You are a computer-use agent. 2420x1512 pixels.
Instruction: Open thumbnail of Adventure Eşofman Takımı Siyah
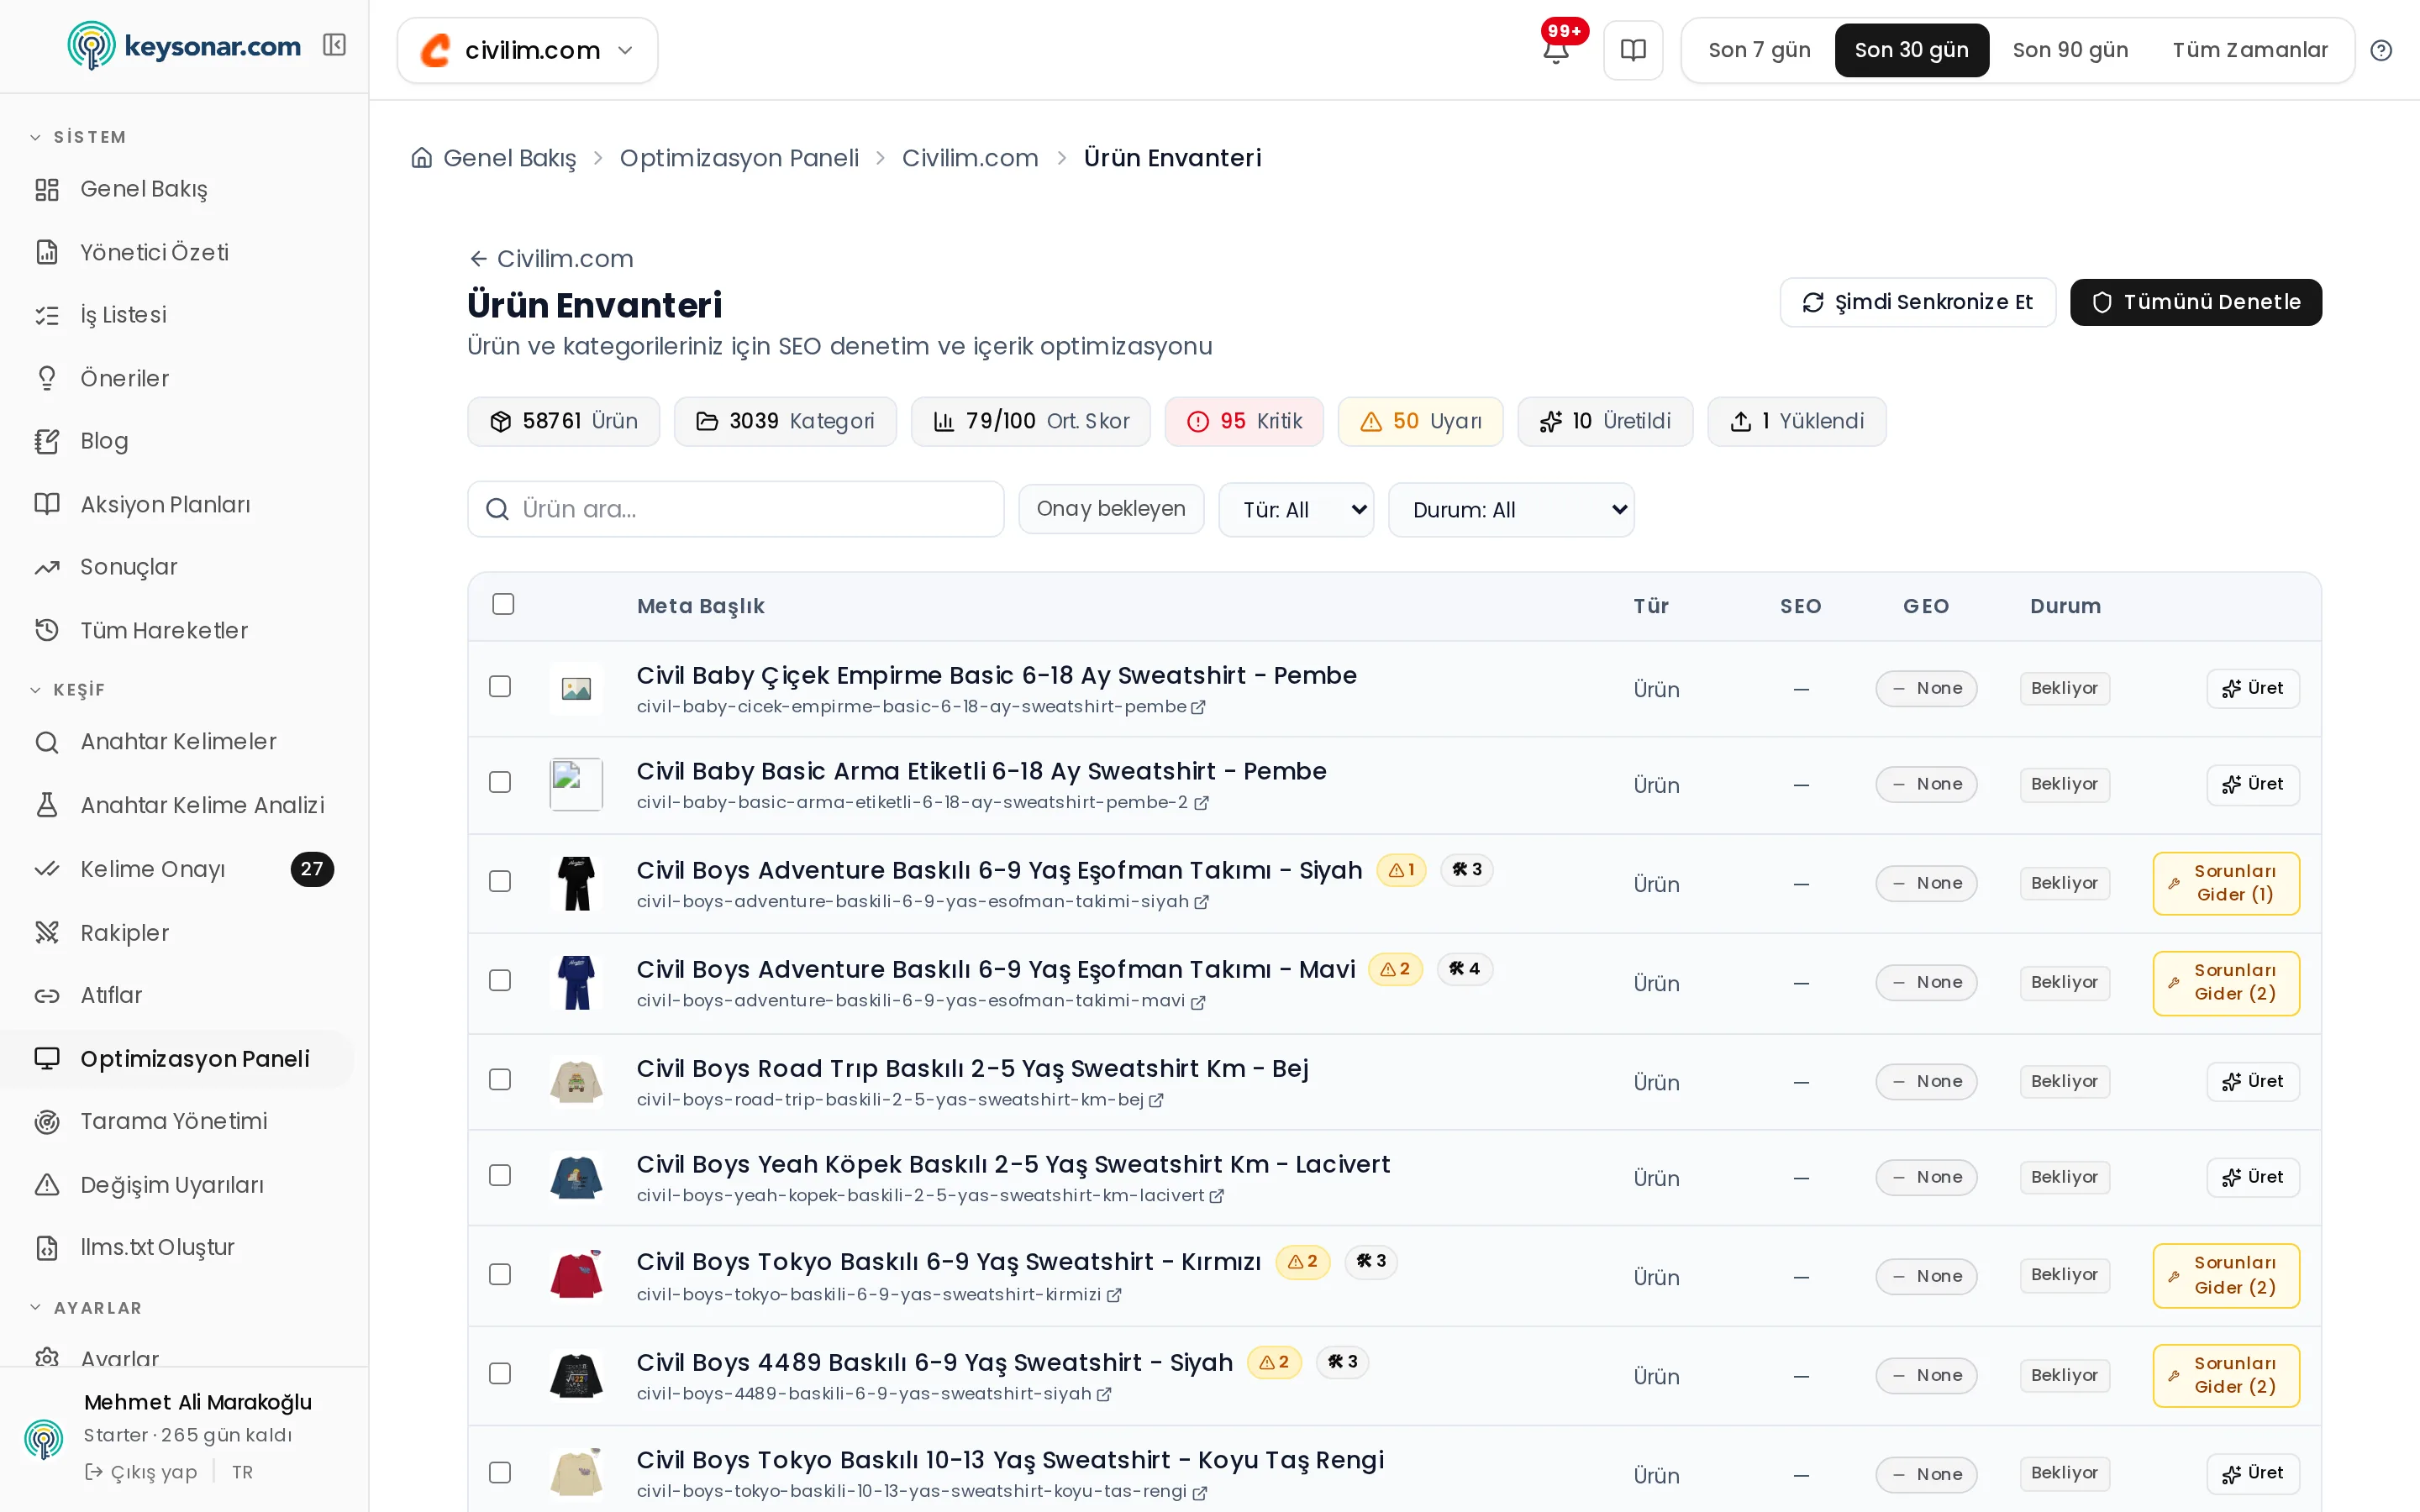coord(576,883)
